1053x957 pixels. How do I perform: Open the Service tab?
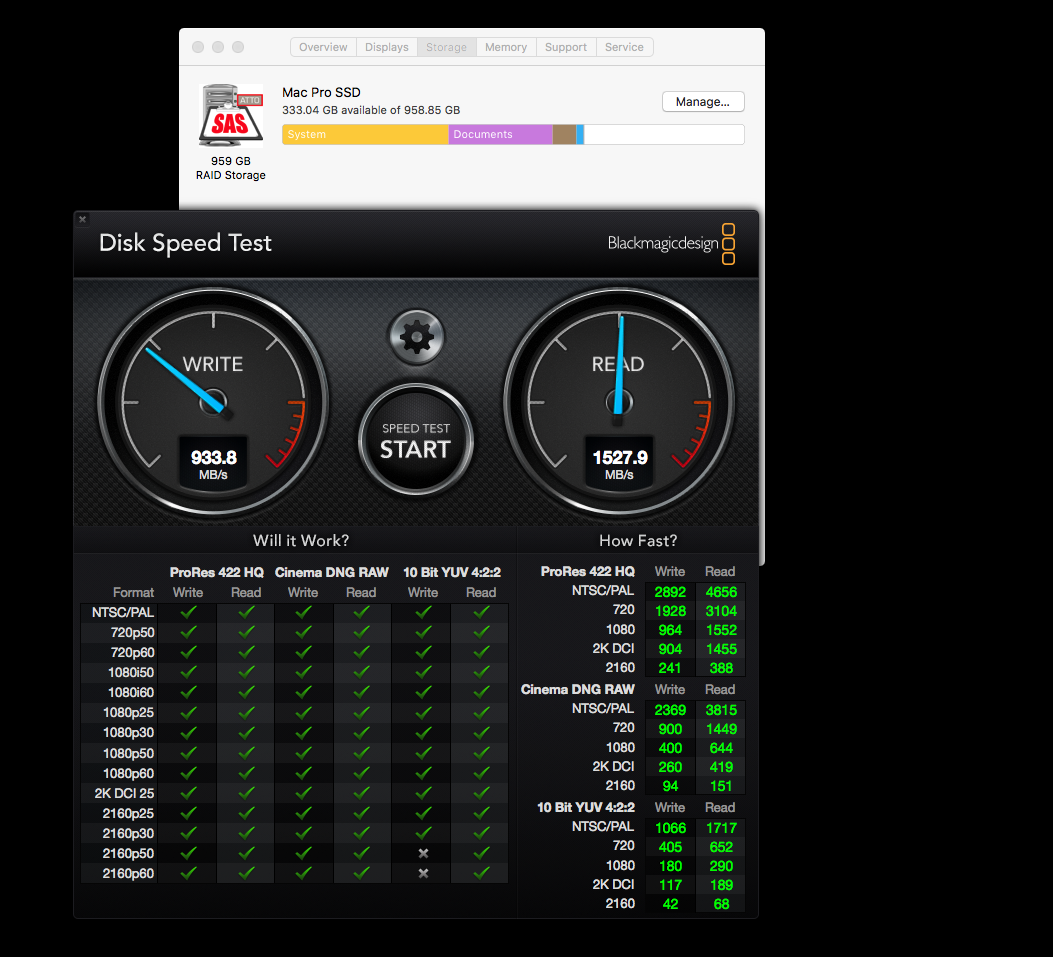tap(624, 47)
